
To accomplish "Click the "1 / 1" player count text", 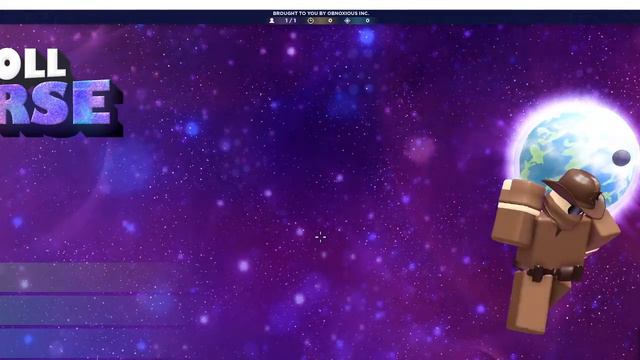I will [x=291, y=20].
